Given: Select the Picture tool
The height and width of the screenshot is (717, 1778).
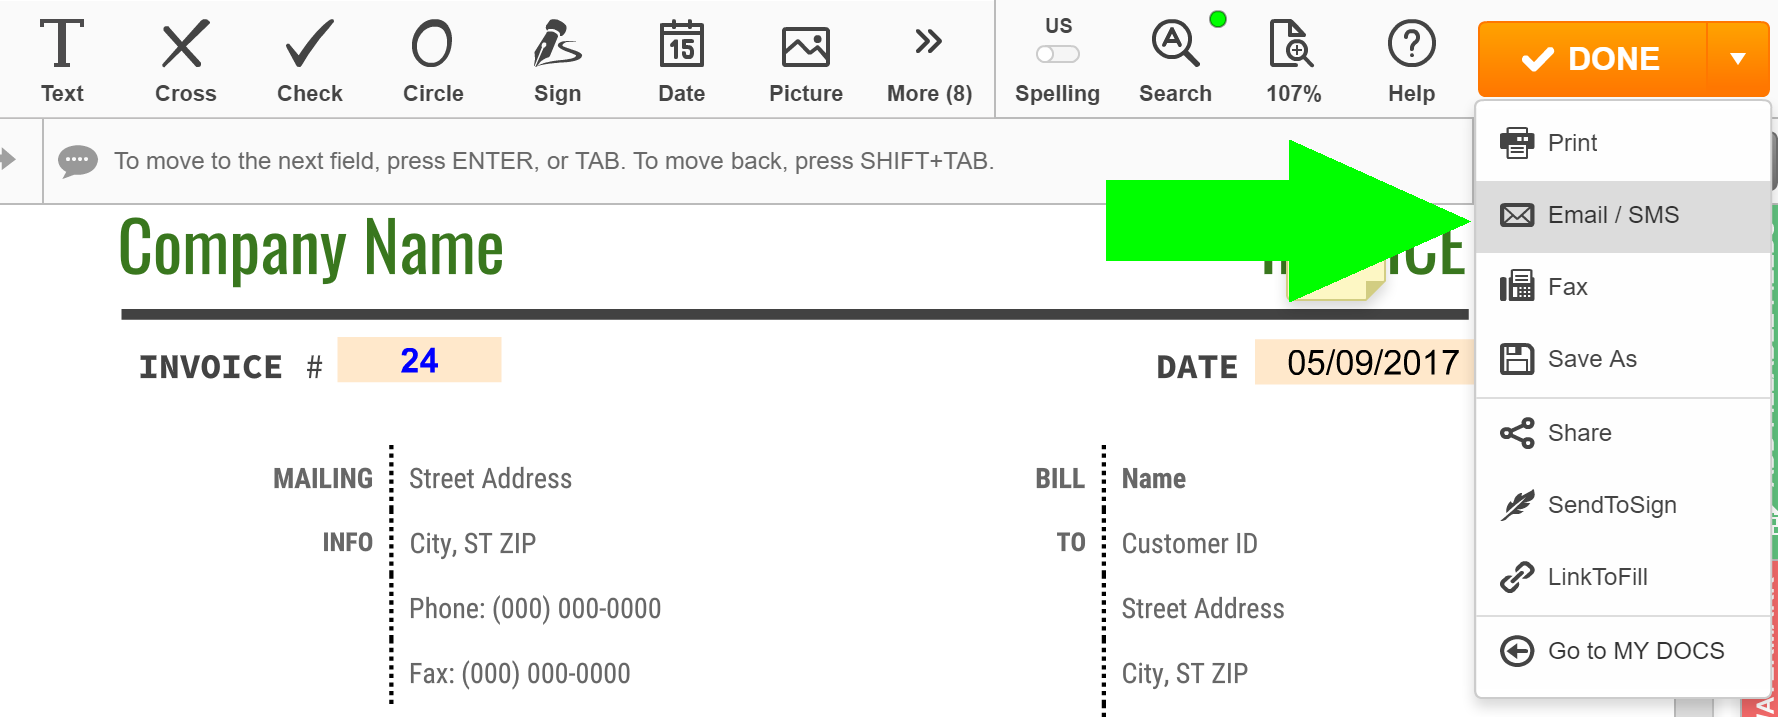Looking at the screenshot, I should click(805, 61).
